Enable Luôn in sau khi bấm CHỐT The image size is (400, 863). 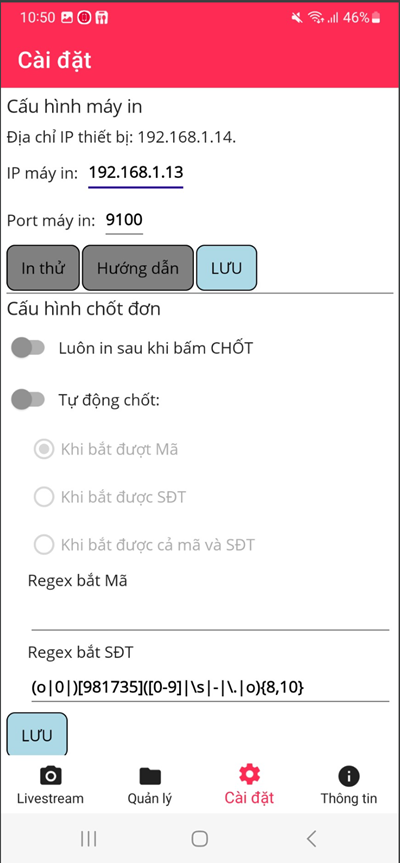tap(28, 348)
